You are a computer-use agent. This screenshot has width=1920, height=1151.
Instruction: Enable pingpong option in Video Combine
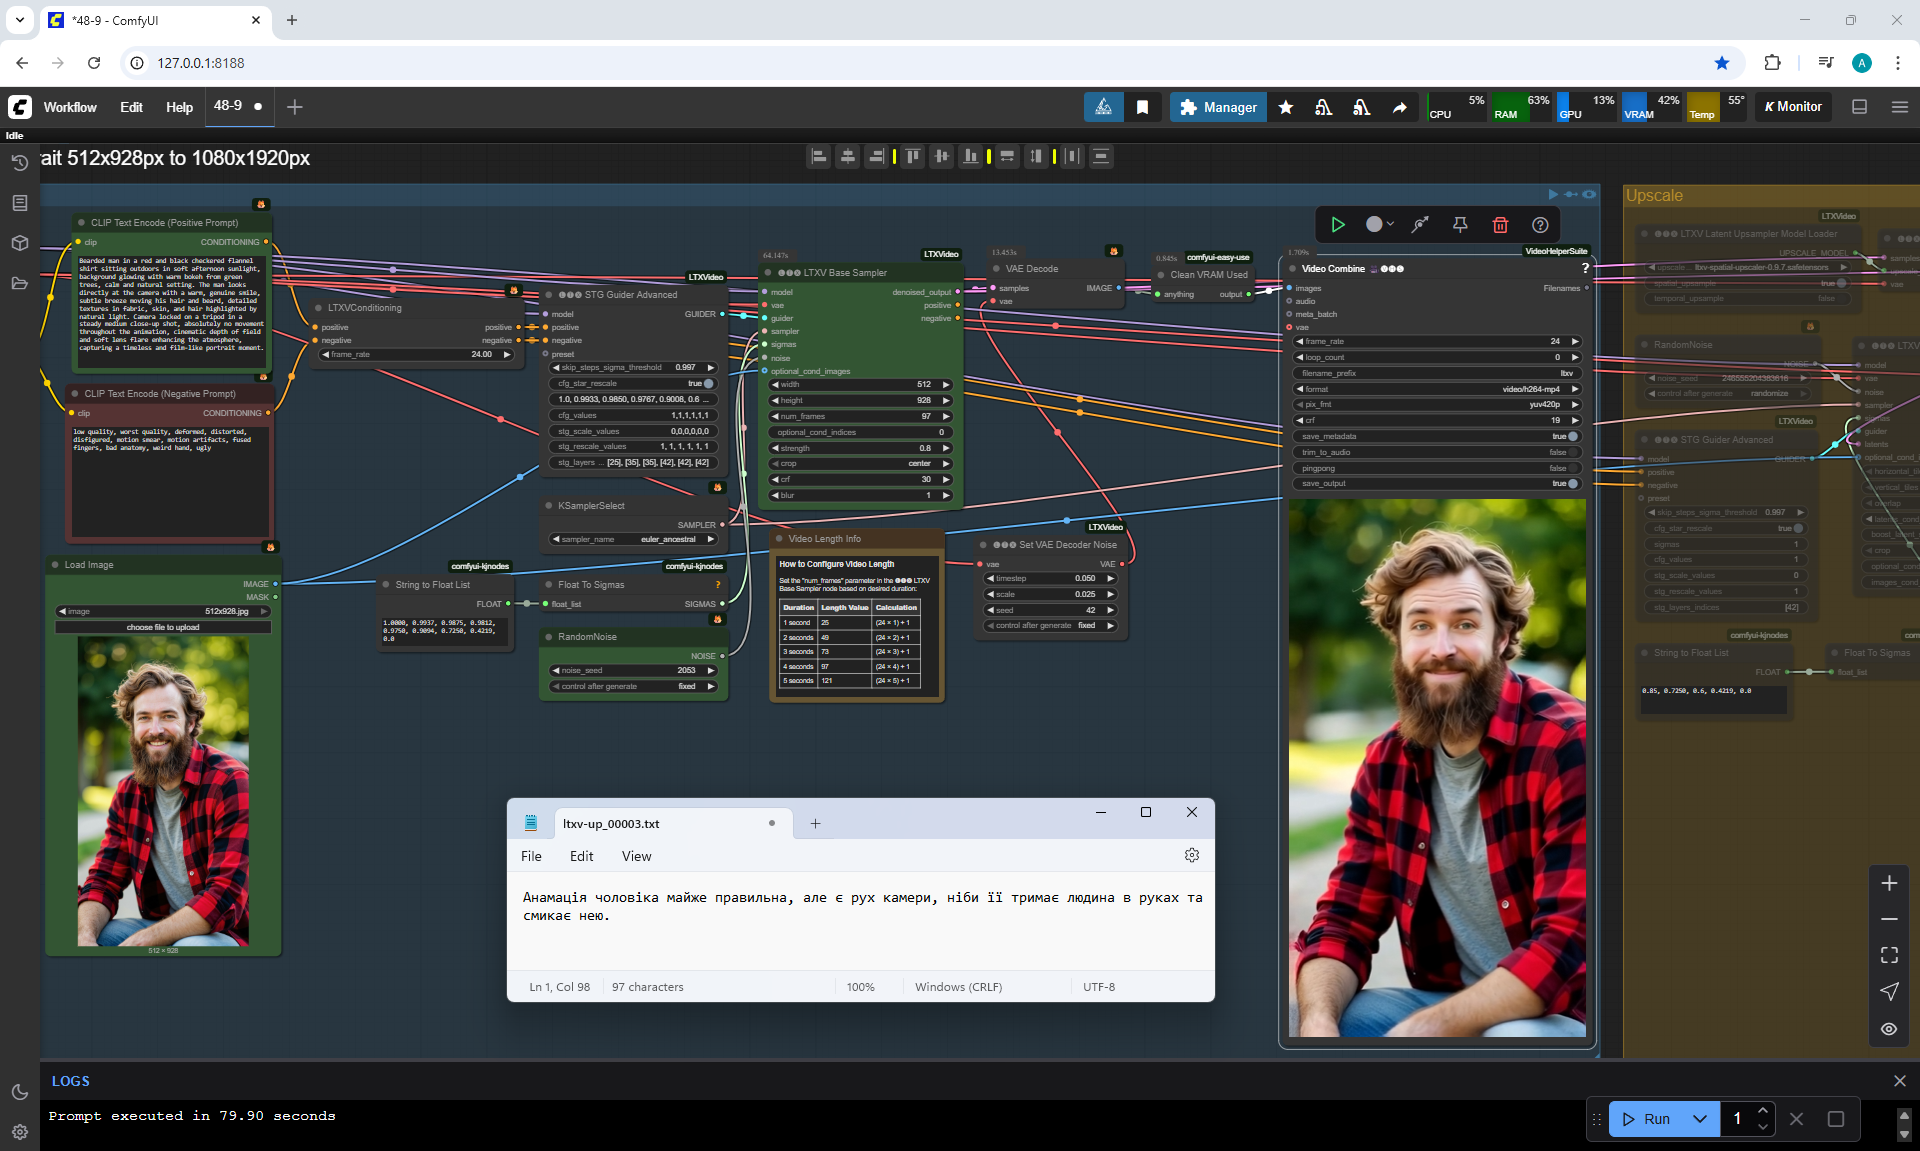click(1572, 468)
